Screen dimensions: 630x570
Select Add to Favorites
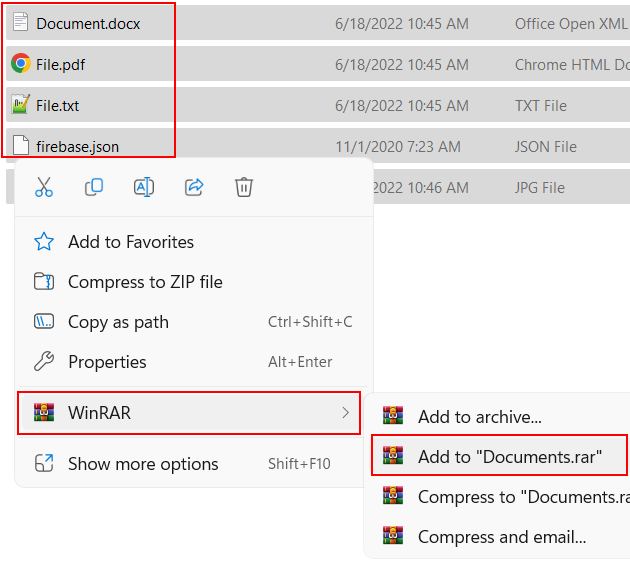130,242
